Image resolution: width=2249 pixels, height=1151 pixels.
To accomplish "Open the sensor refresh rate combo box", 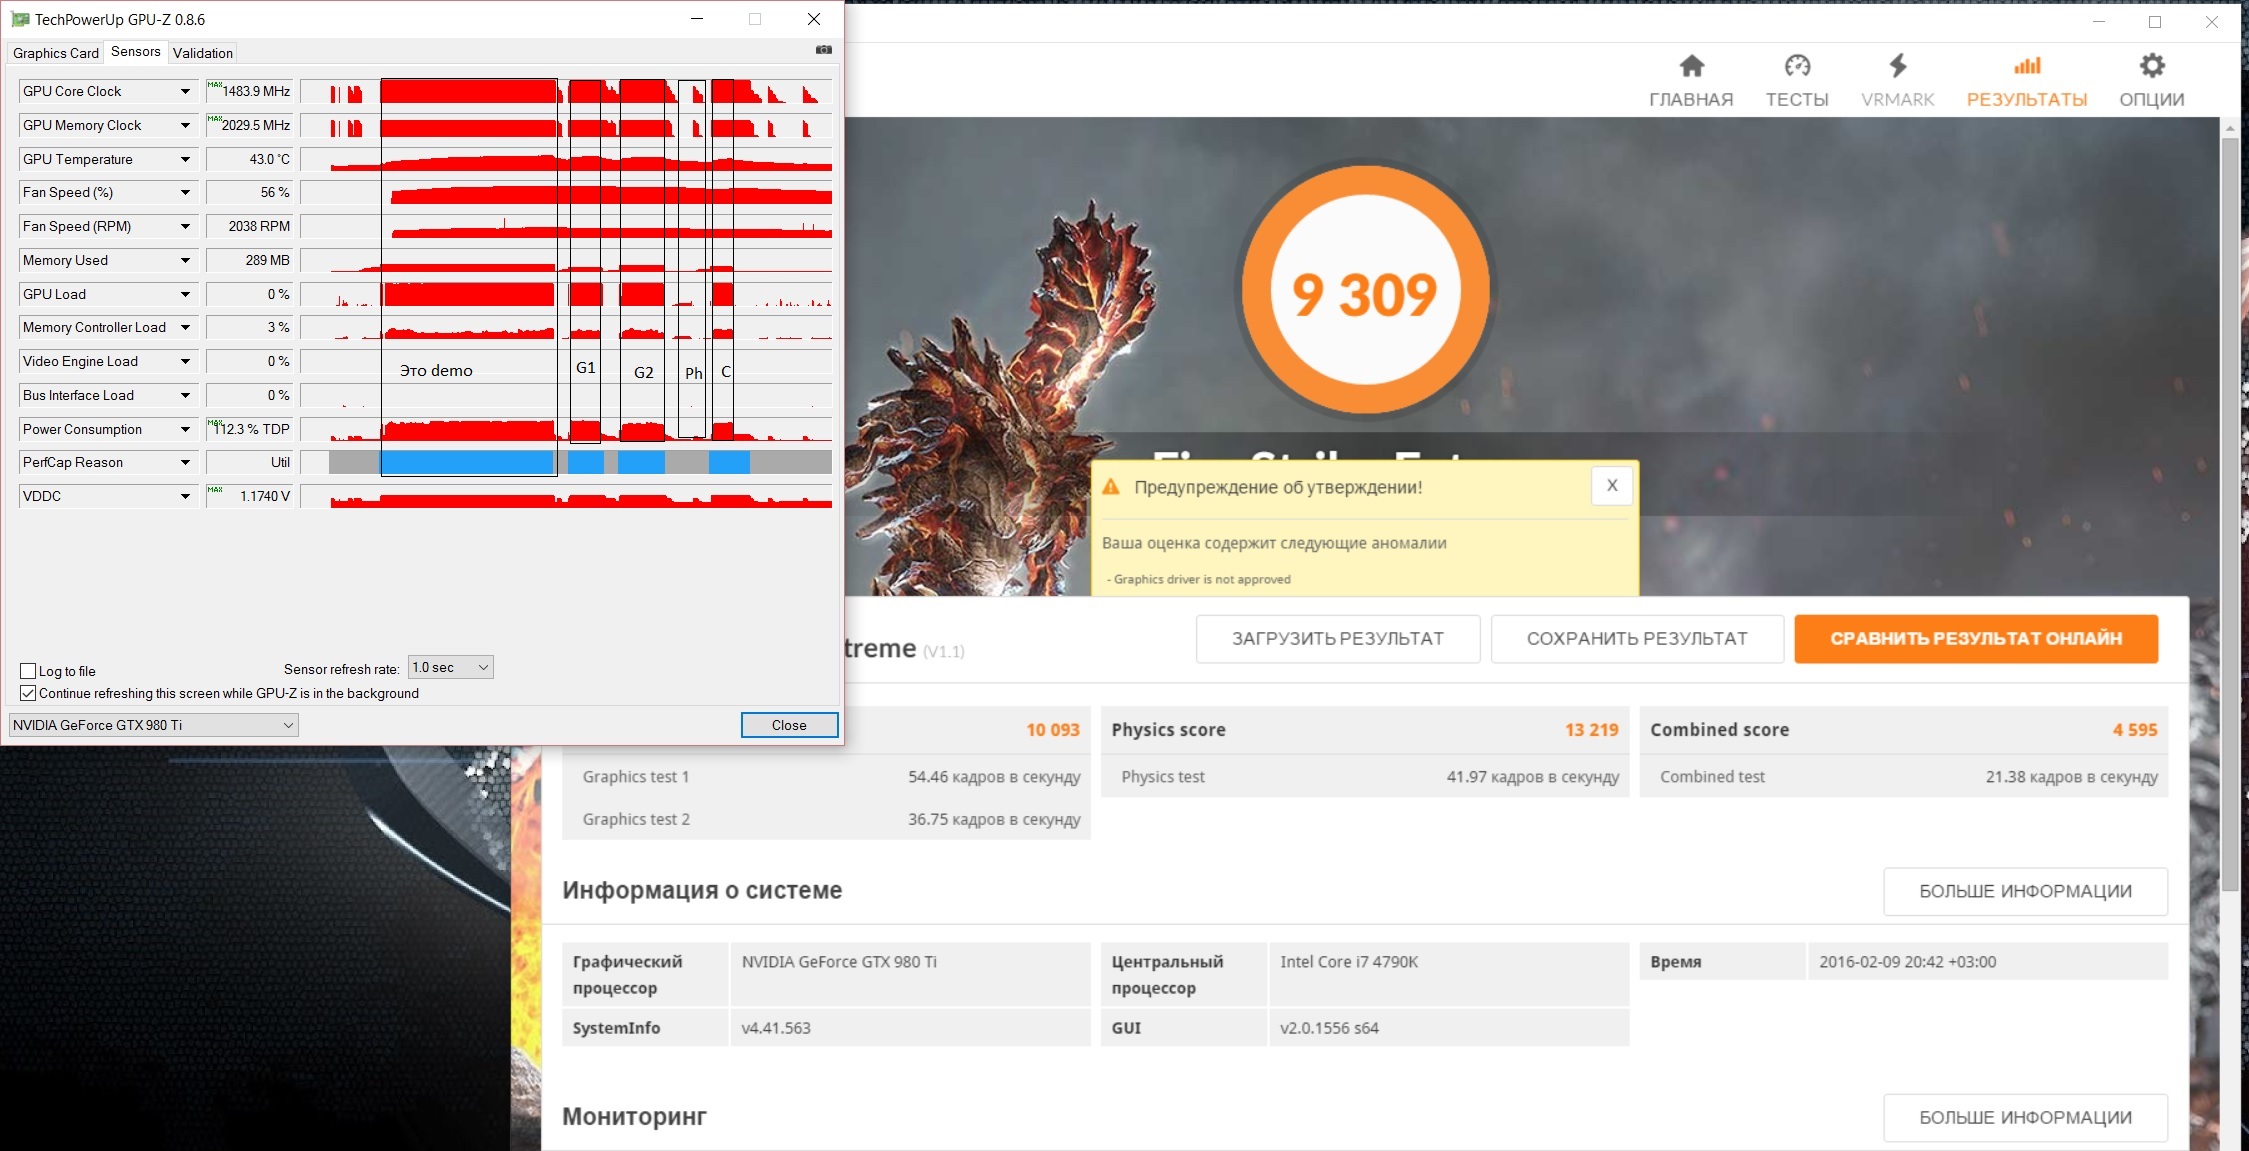I will 450,668.
